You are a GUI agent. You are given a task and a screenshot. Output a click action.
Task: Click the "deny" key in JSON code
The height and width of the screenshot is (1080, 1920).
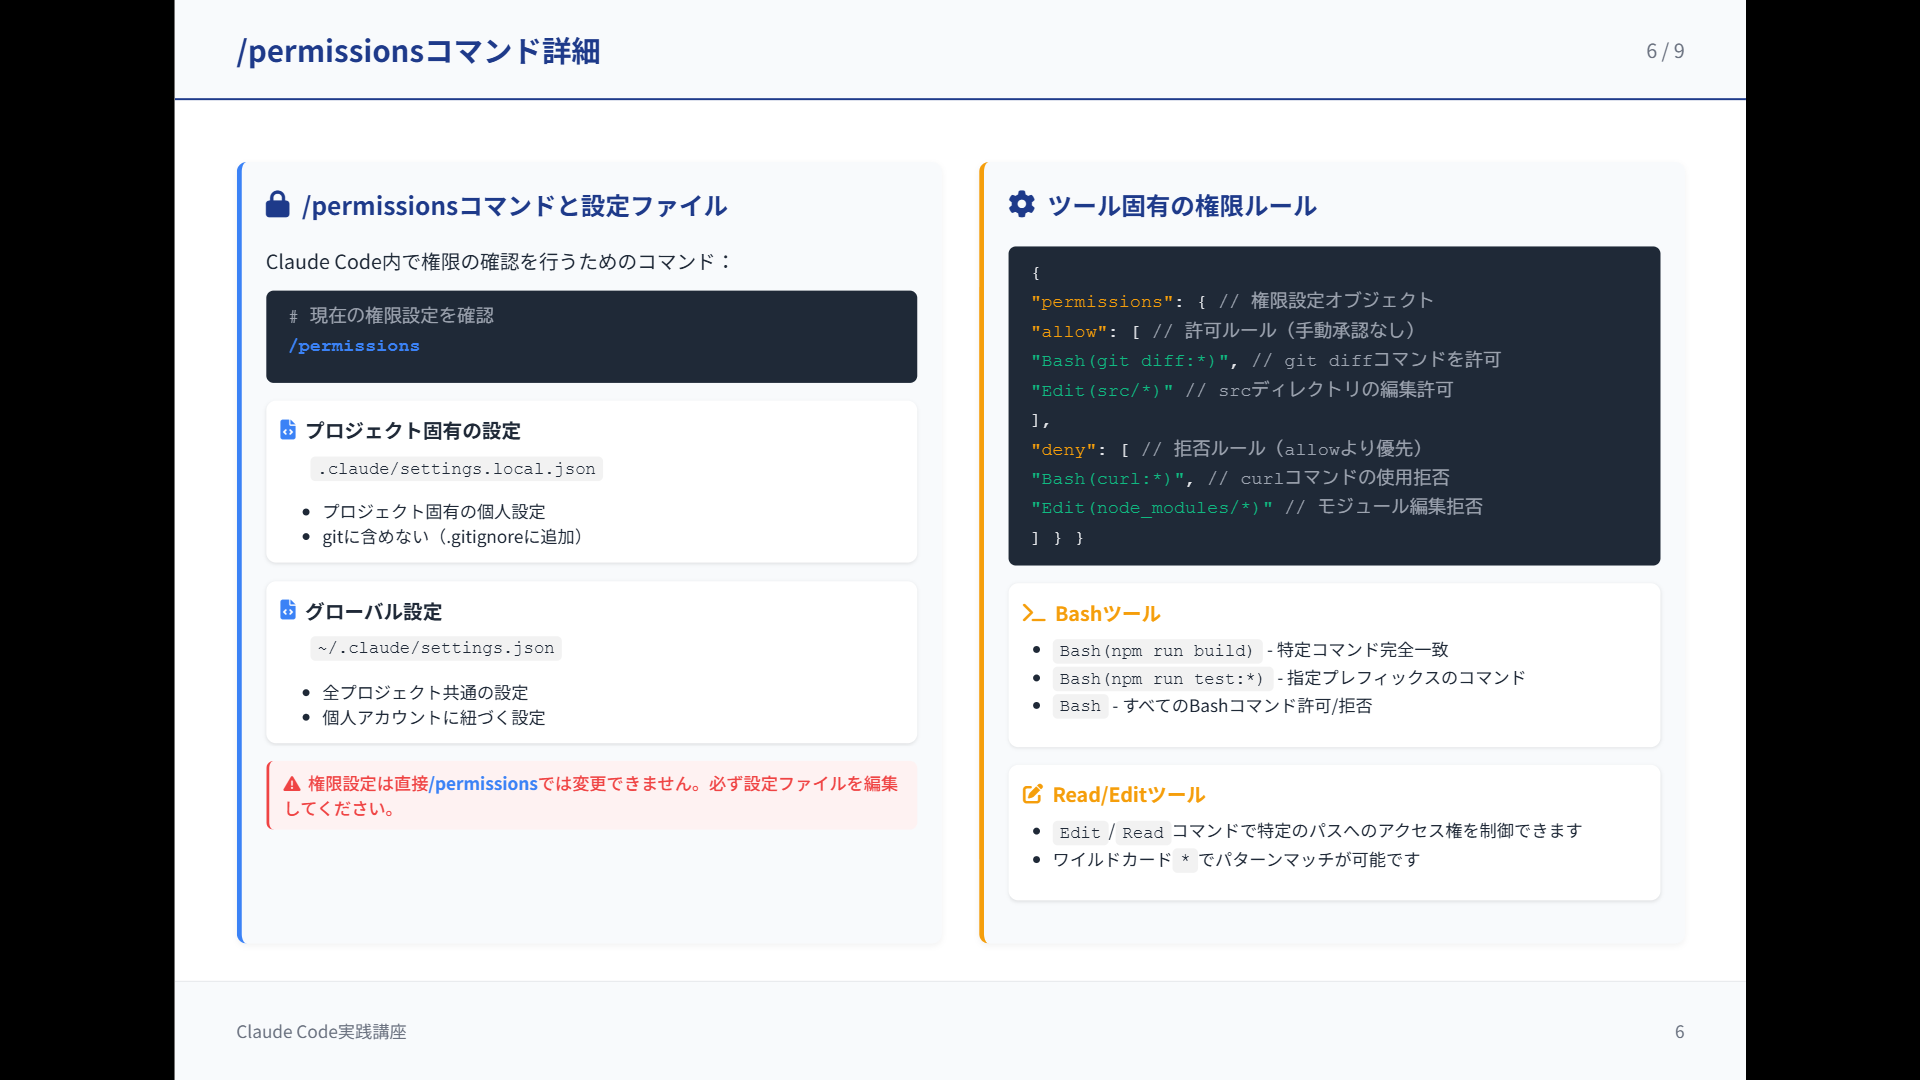point(1063,450)
